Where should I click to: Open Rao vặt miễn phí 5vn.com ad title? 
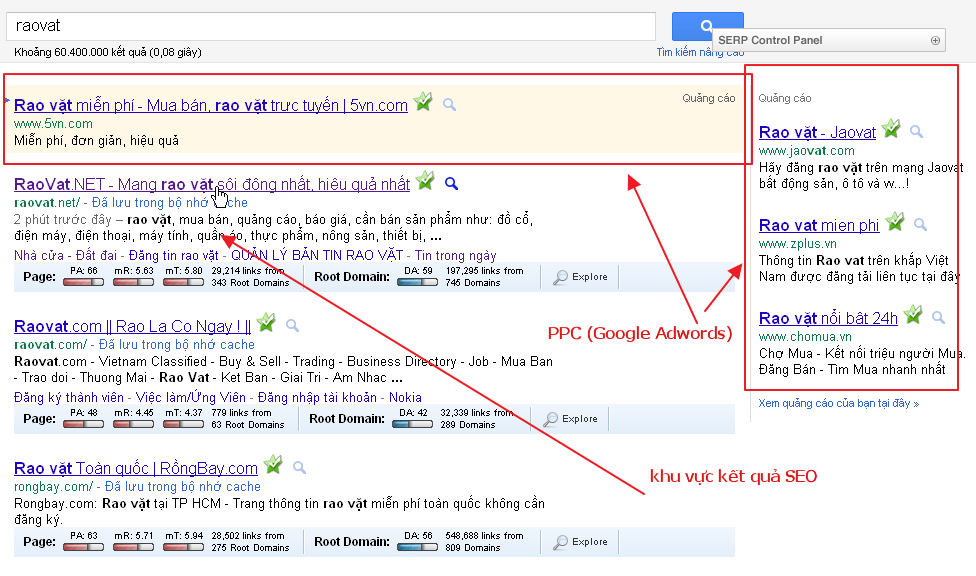[x=211, y=105]
